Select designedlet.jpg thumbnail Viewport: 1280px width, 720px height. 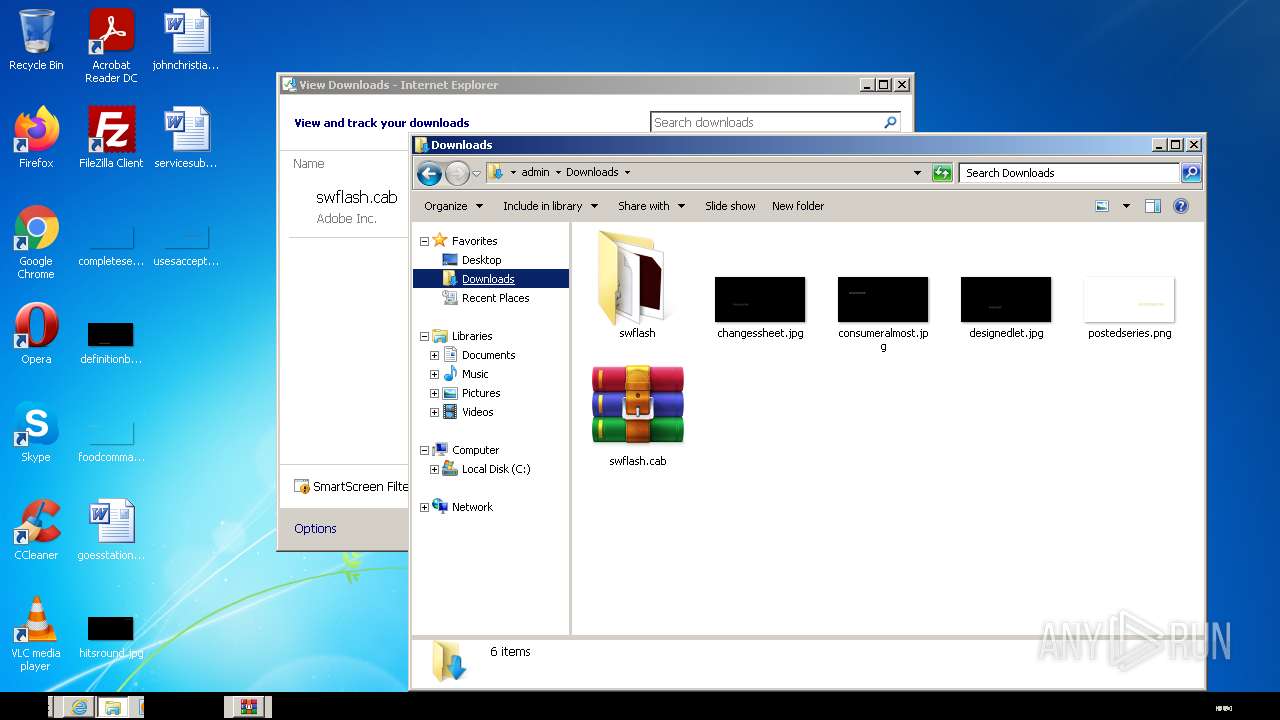coord(1006,307)
